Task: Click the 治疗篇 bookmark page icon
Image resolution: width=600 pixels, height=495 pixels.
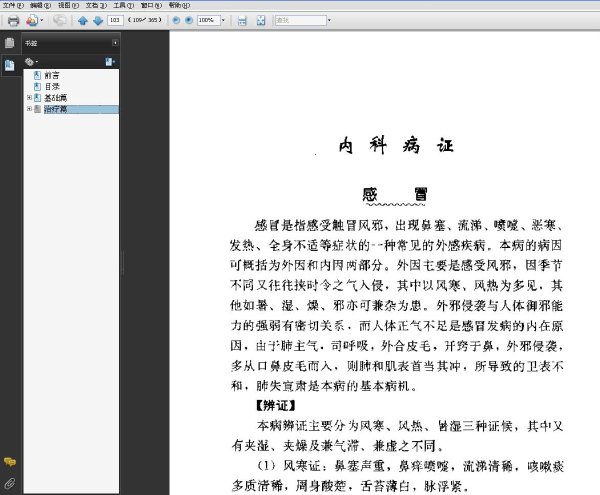Action: tap(37, 109)
